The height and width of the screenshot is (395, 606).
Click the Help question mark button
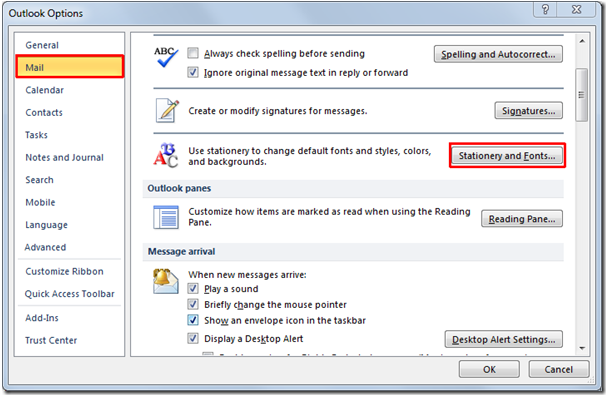click(545, 9)
